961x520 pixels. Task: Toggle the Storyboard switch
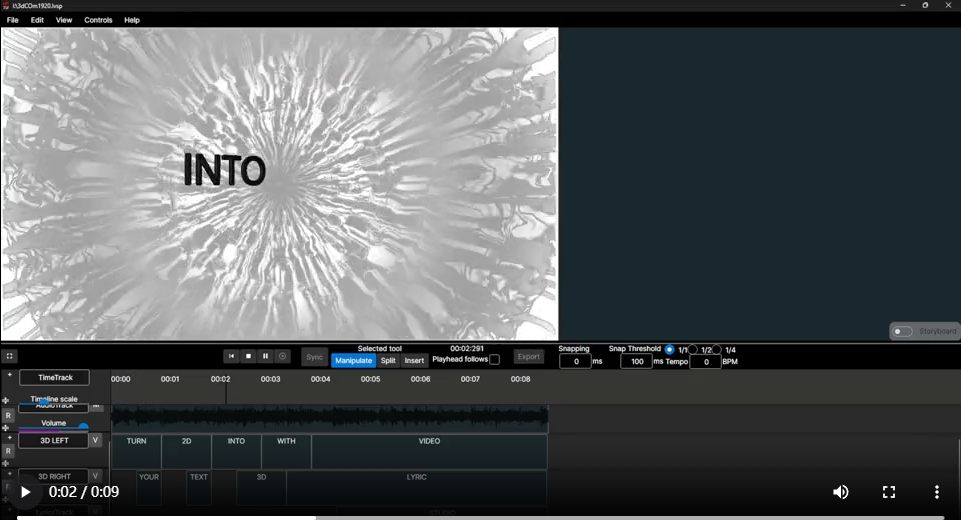[x=902, y=331]
